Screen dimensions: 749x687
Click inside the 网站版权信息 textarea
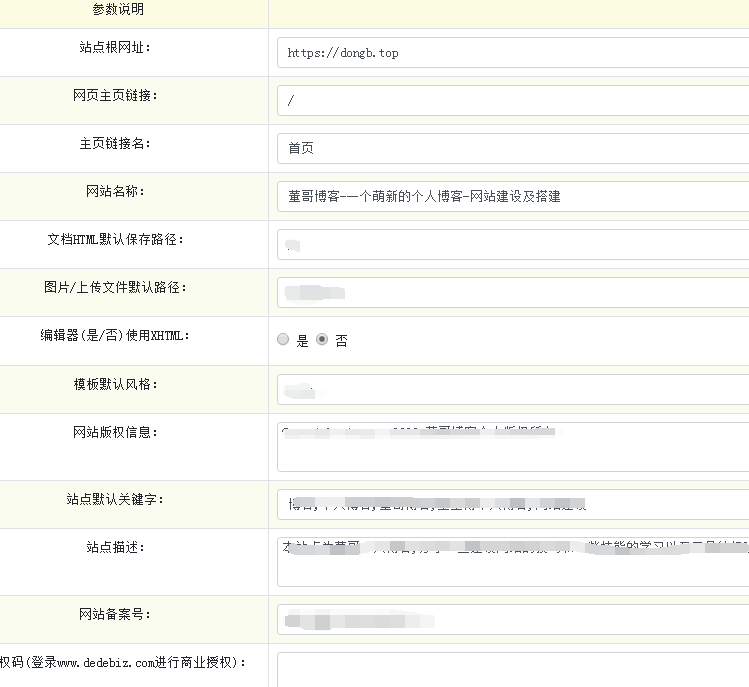coord(513,446)
